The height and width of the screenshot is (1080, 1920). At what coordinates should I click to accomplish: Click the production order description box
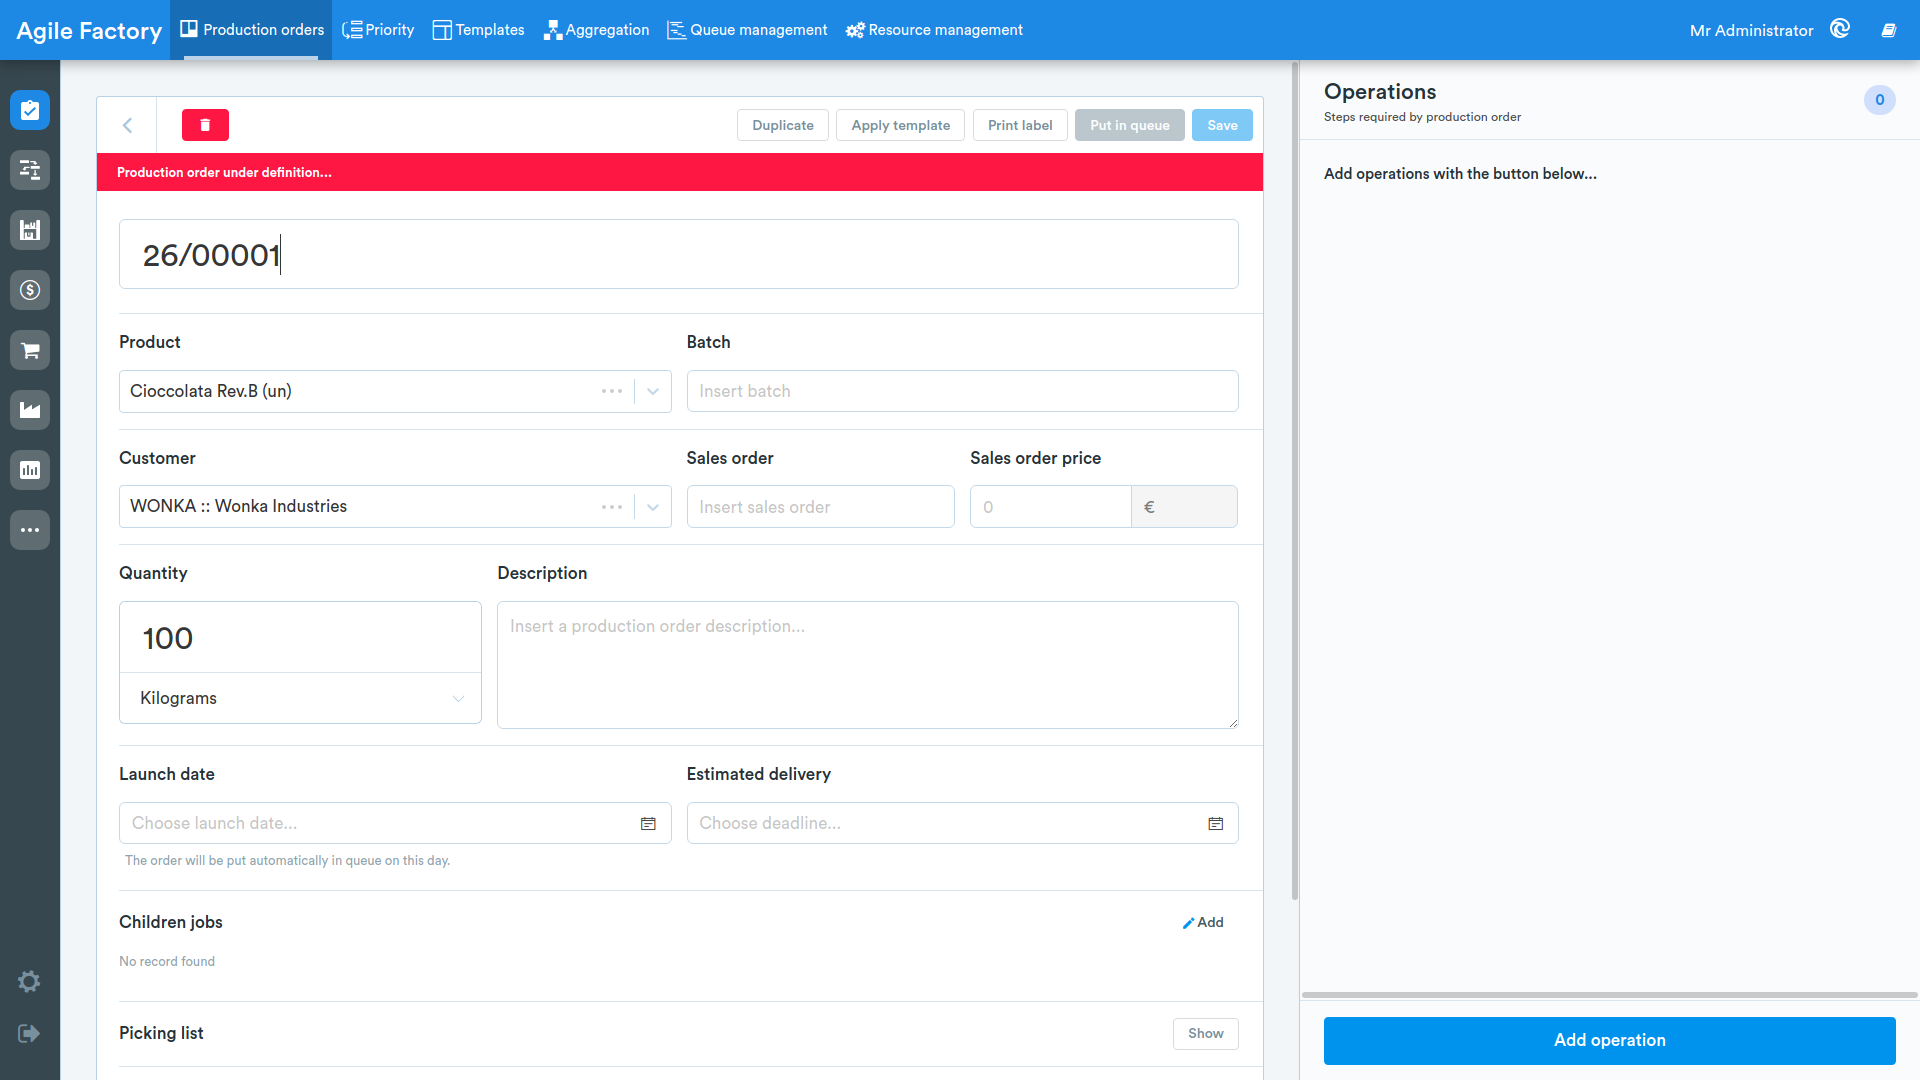click(867, 664)
